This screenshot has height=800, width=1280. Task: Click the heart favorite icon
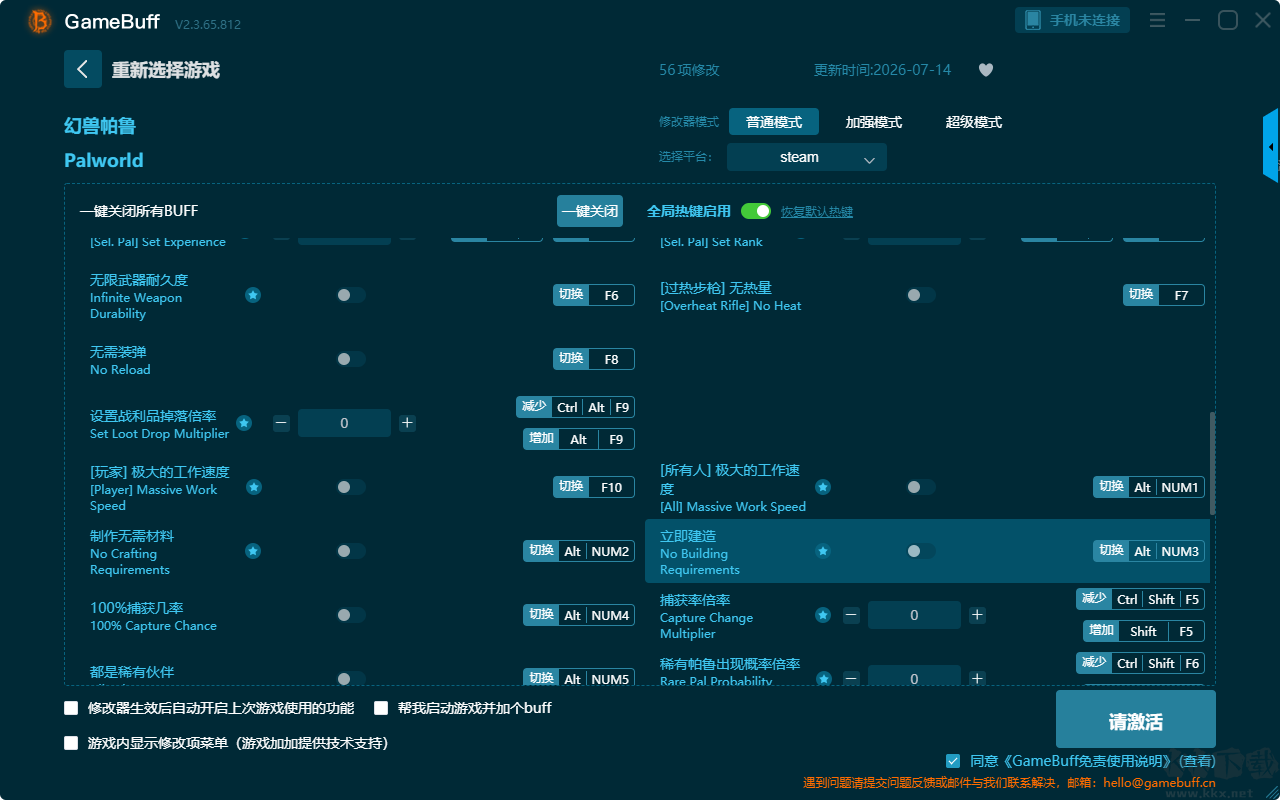click(986, 70)
